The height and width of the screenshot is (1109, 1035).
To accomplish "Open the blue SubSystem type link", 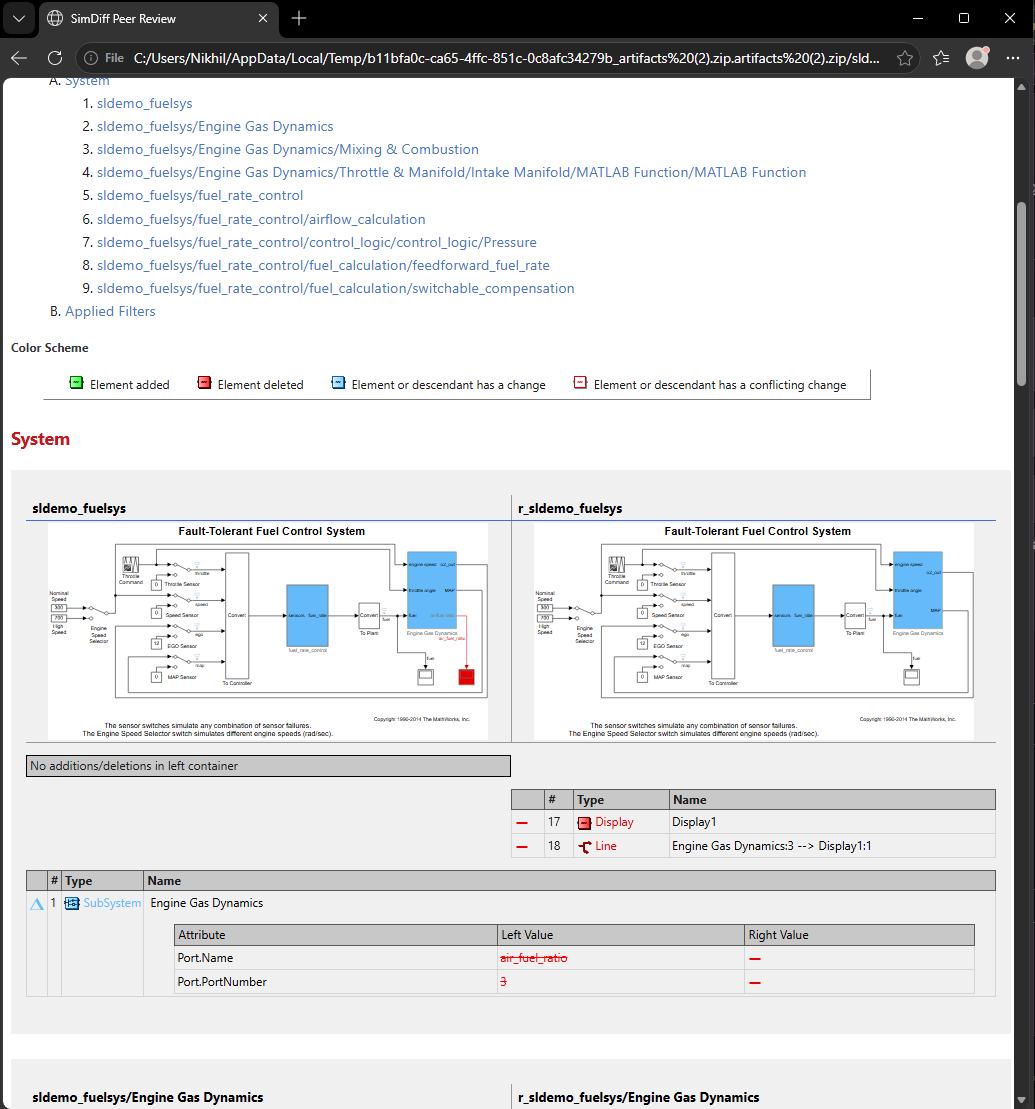I will tap(112, 903).
